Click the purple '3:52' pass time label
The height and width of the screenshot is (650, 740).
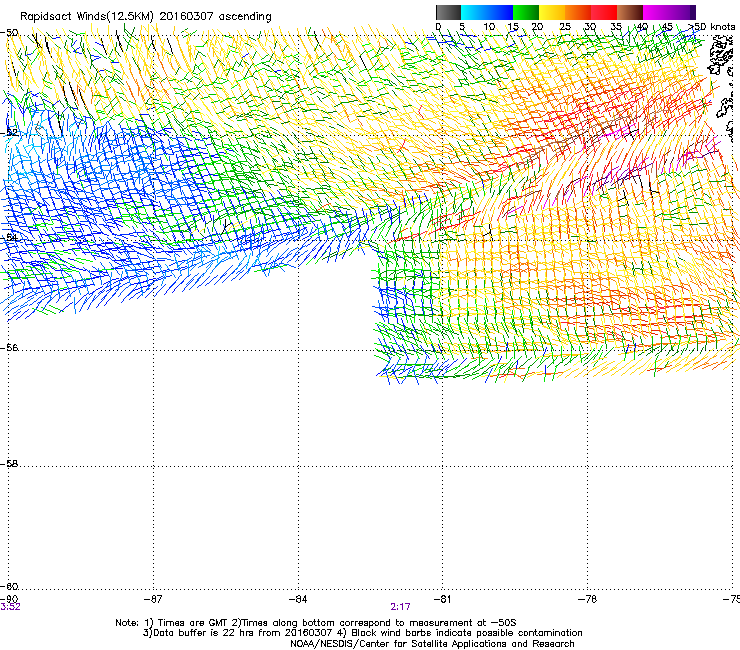(x=10, y=607)
